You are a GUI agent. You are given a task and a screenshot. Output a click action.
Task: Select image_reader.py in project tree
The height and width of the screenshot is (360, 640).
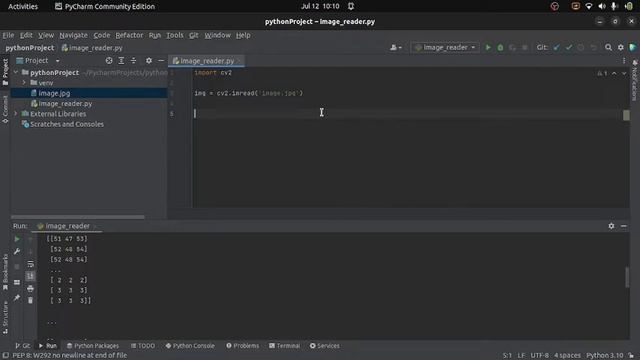point(65,104)
